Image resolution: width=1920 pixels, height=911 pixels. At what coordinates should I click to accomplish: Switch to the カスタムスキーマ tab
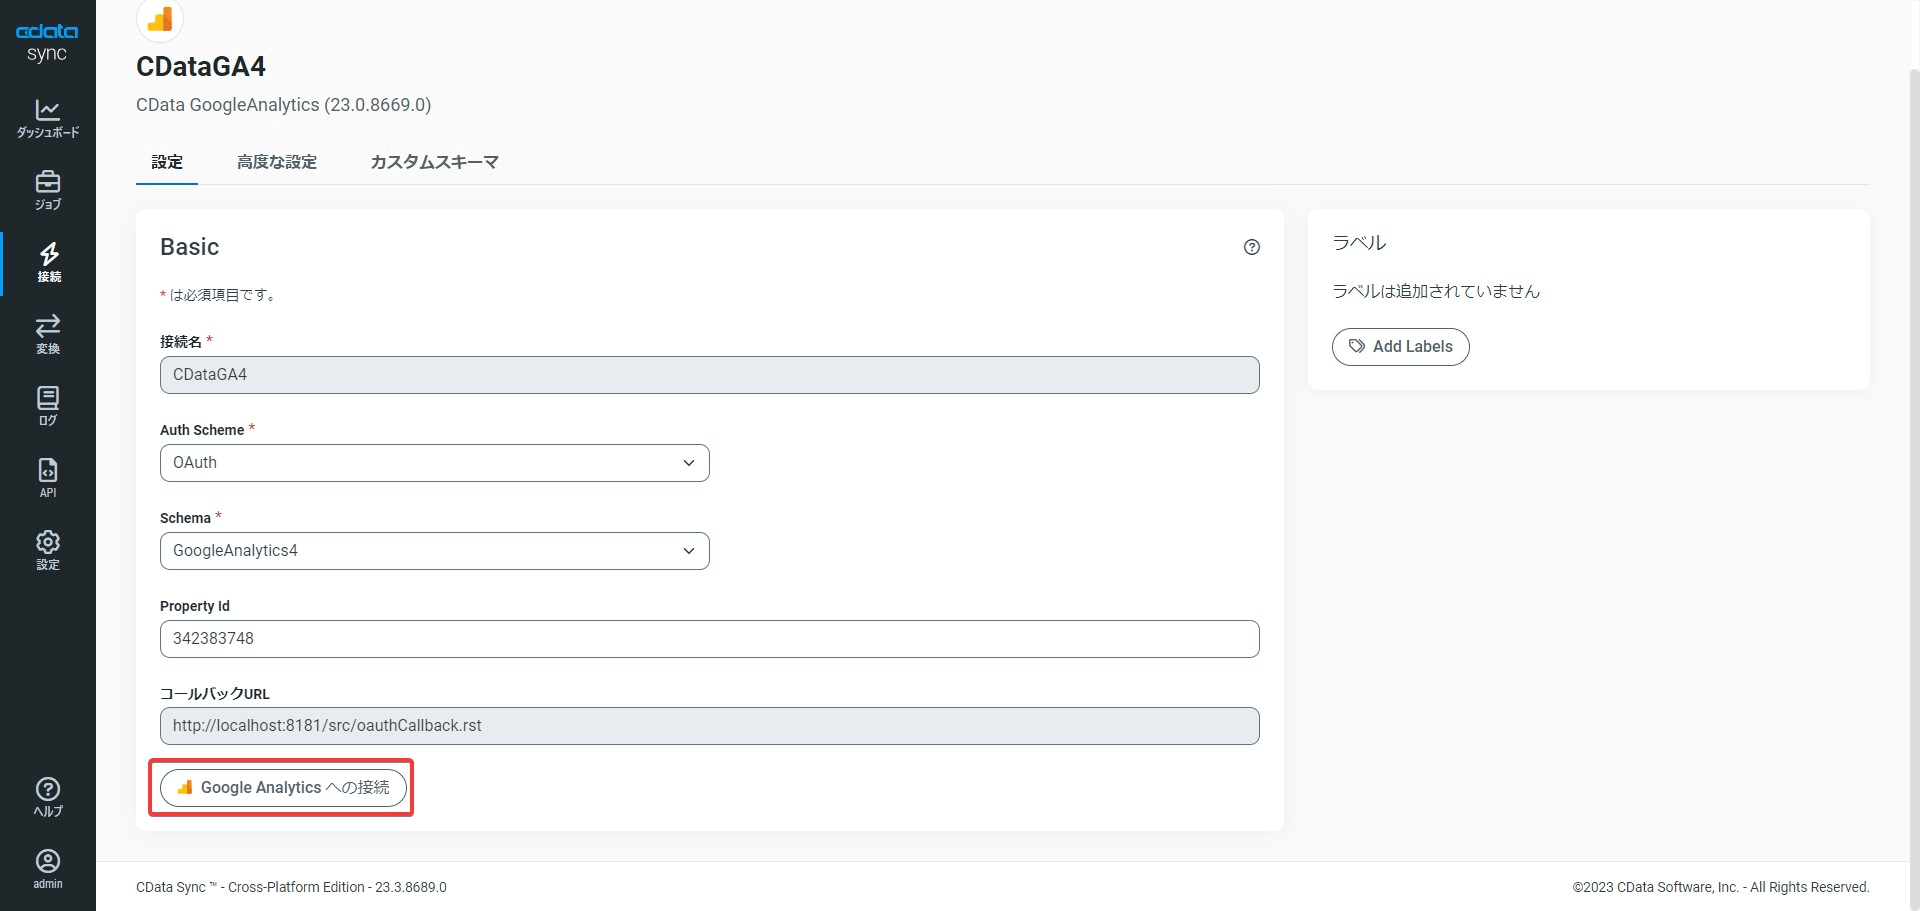tap(434, 162)
